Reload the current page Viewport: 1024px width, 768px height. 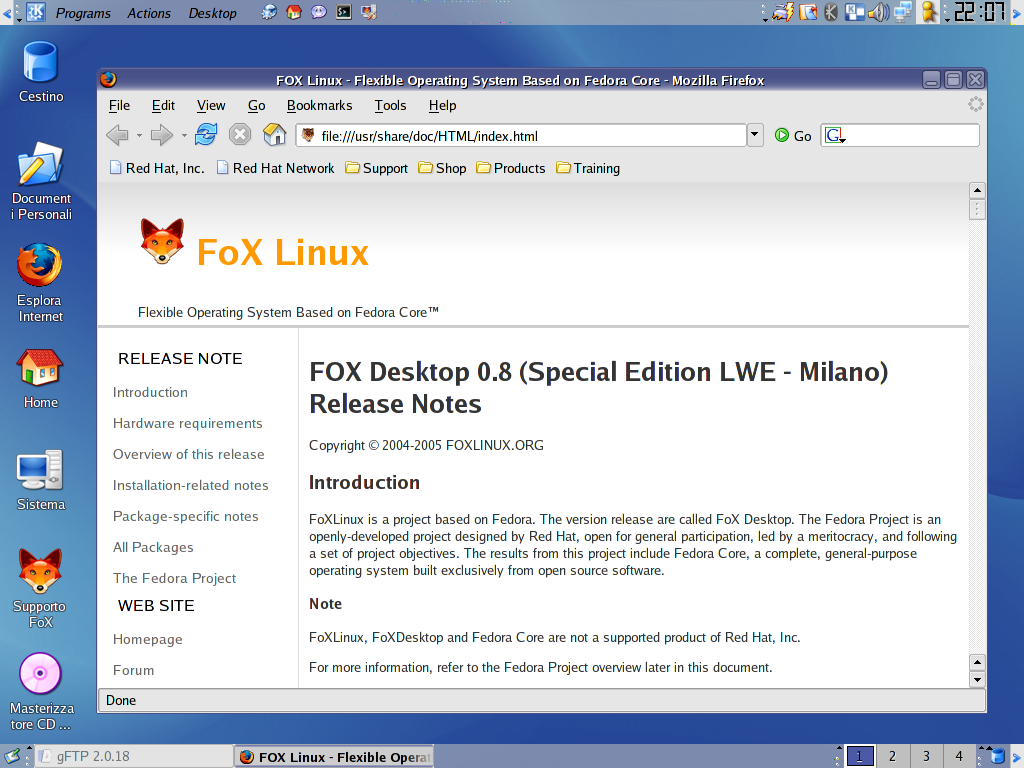206,135
